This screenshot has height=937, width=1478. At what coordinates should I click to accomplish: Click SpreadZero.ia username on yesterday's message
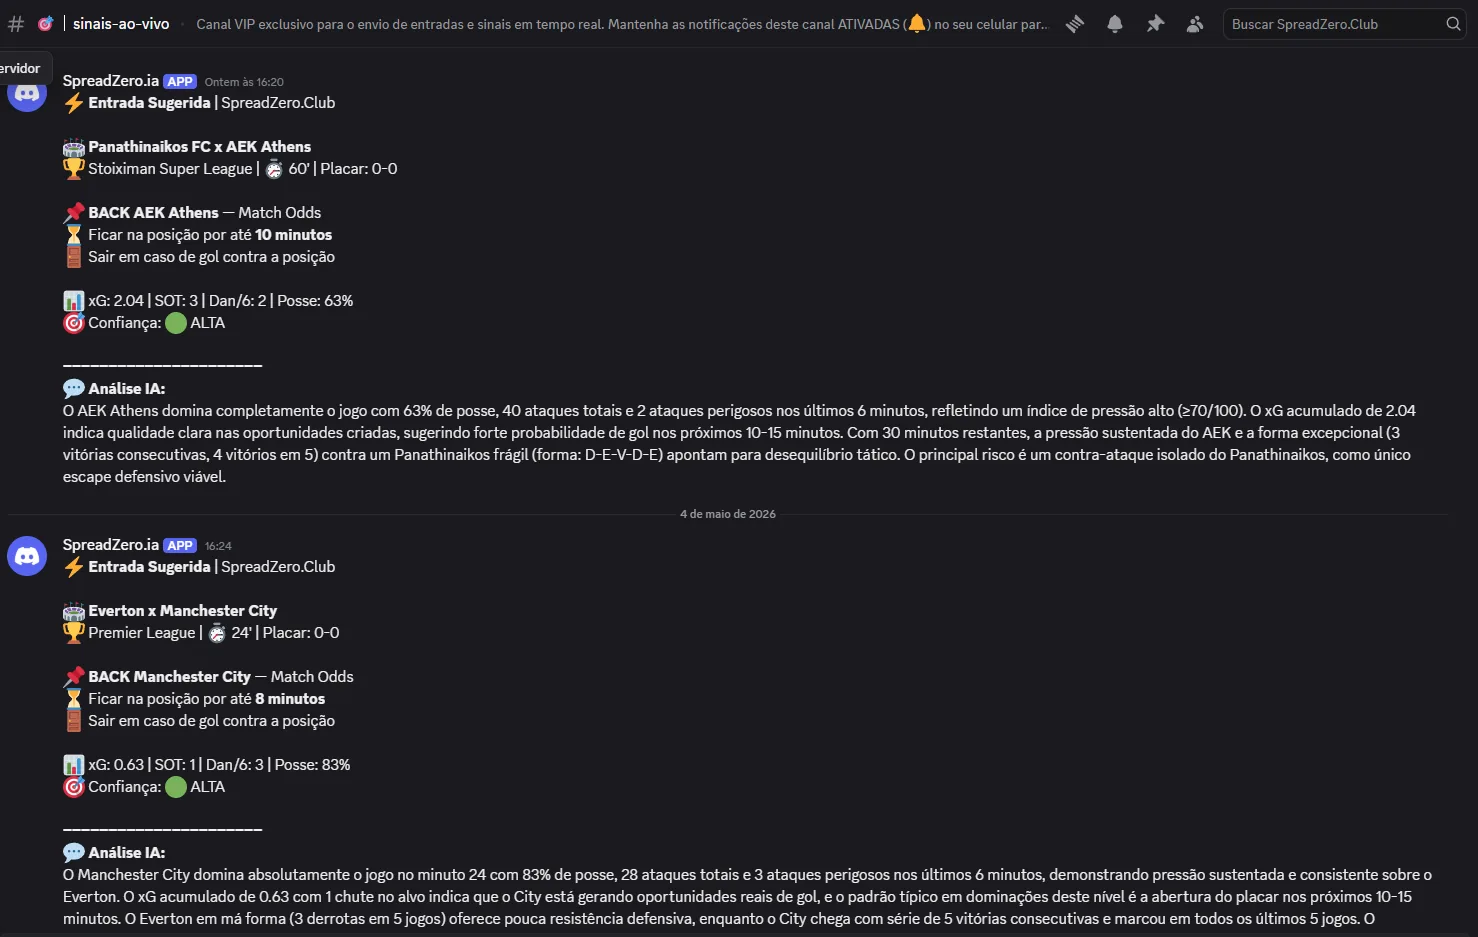110,81
